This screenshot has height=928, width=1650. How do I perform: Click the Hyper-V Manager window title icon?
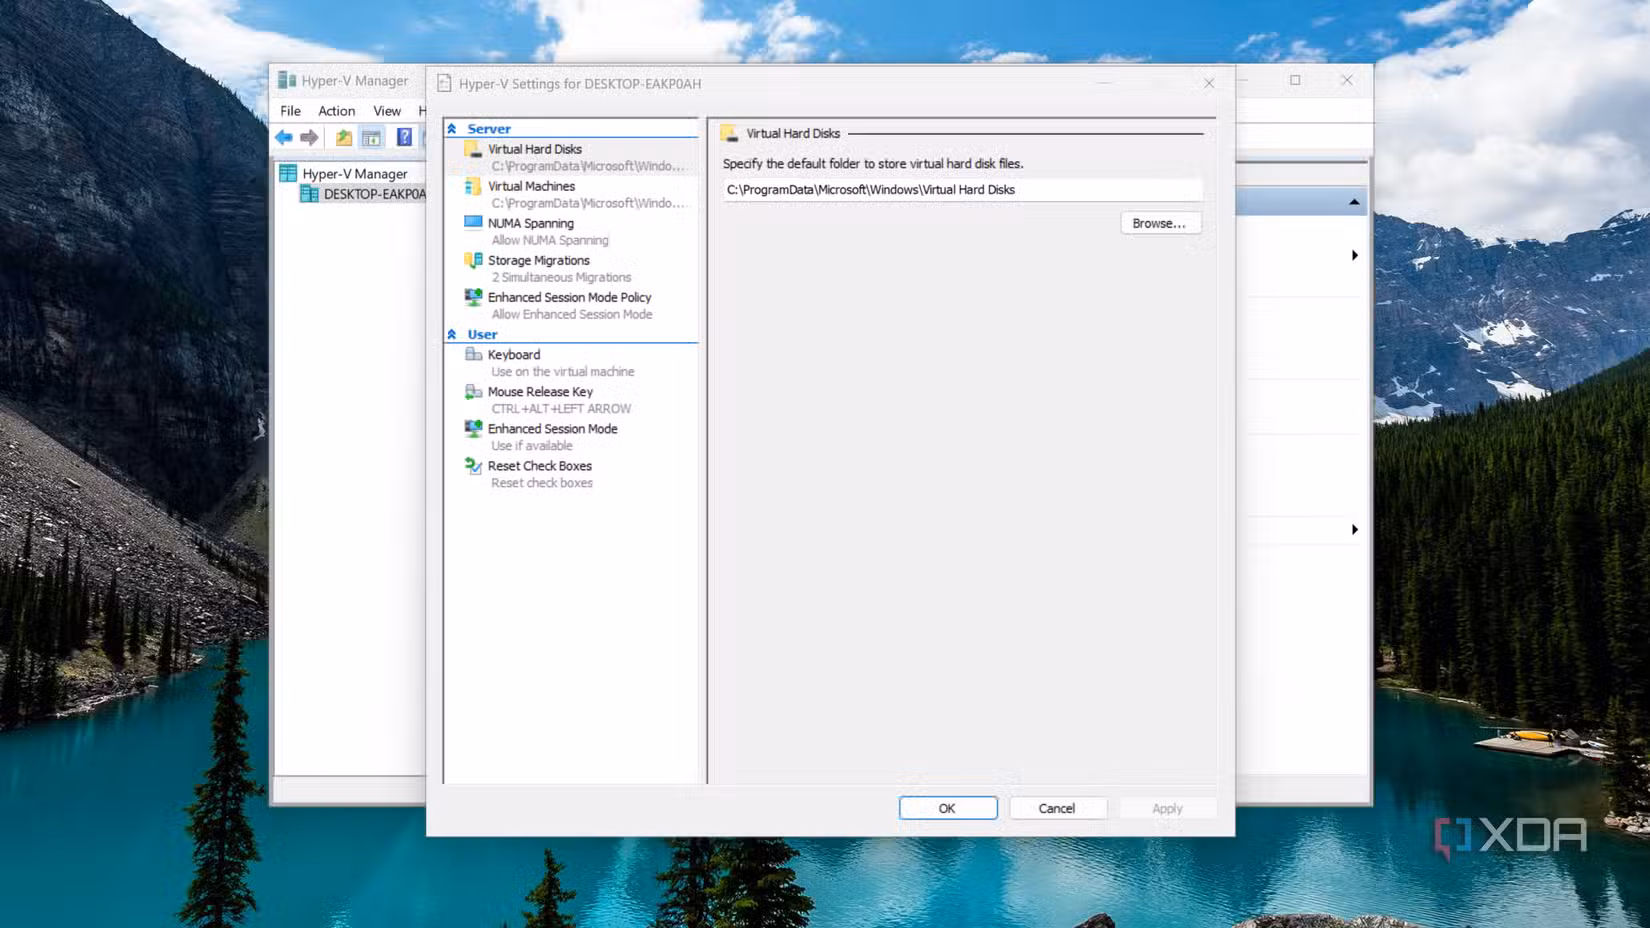[287, 80]
